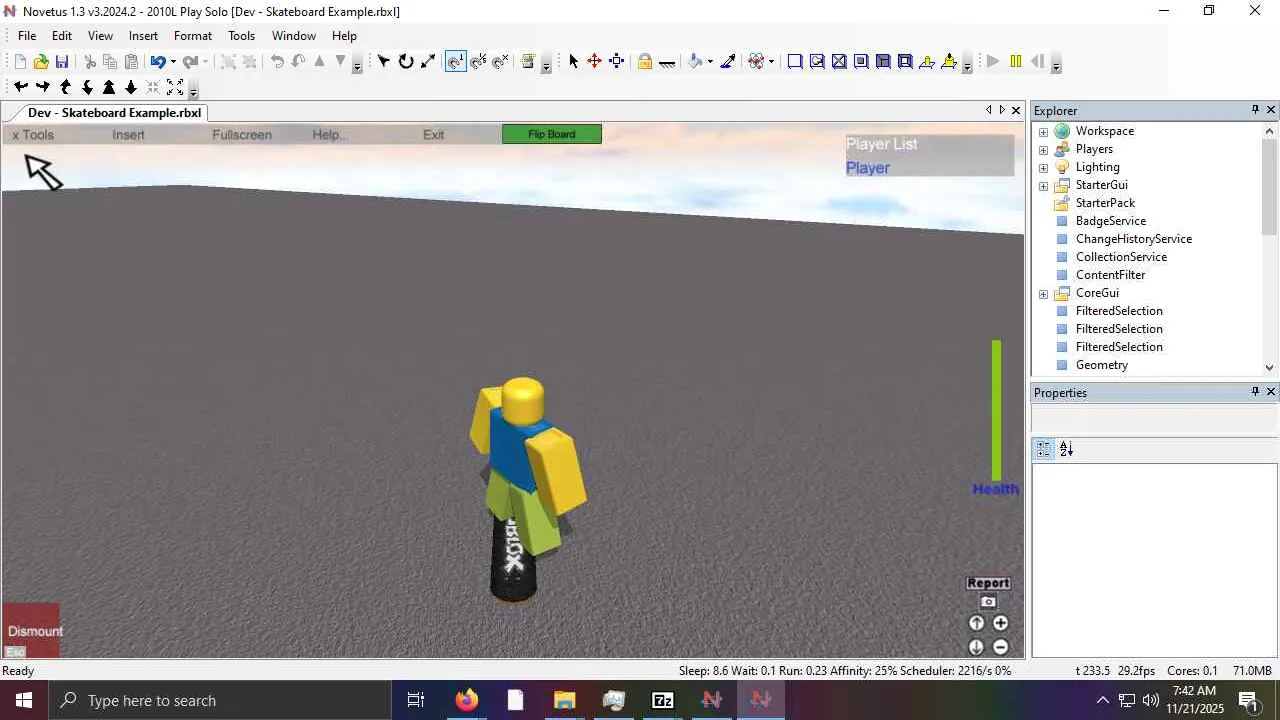Viewport: 1280px width, 720px height.
Task: Switch Properties to alphabetical sort
Action: pos(1066,449)
